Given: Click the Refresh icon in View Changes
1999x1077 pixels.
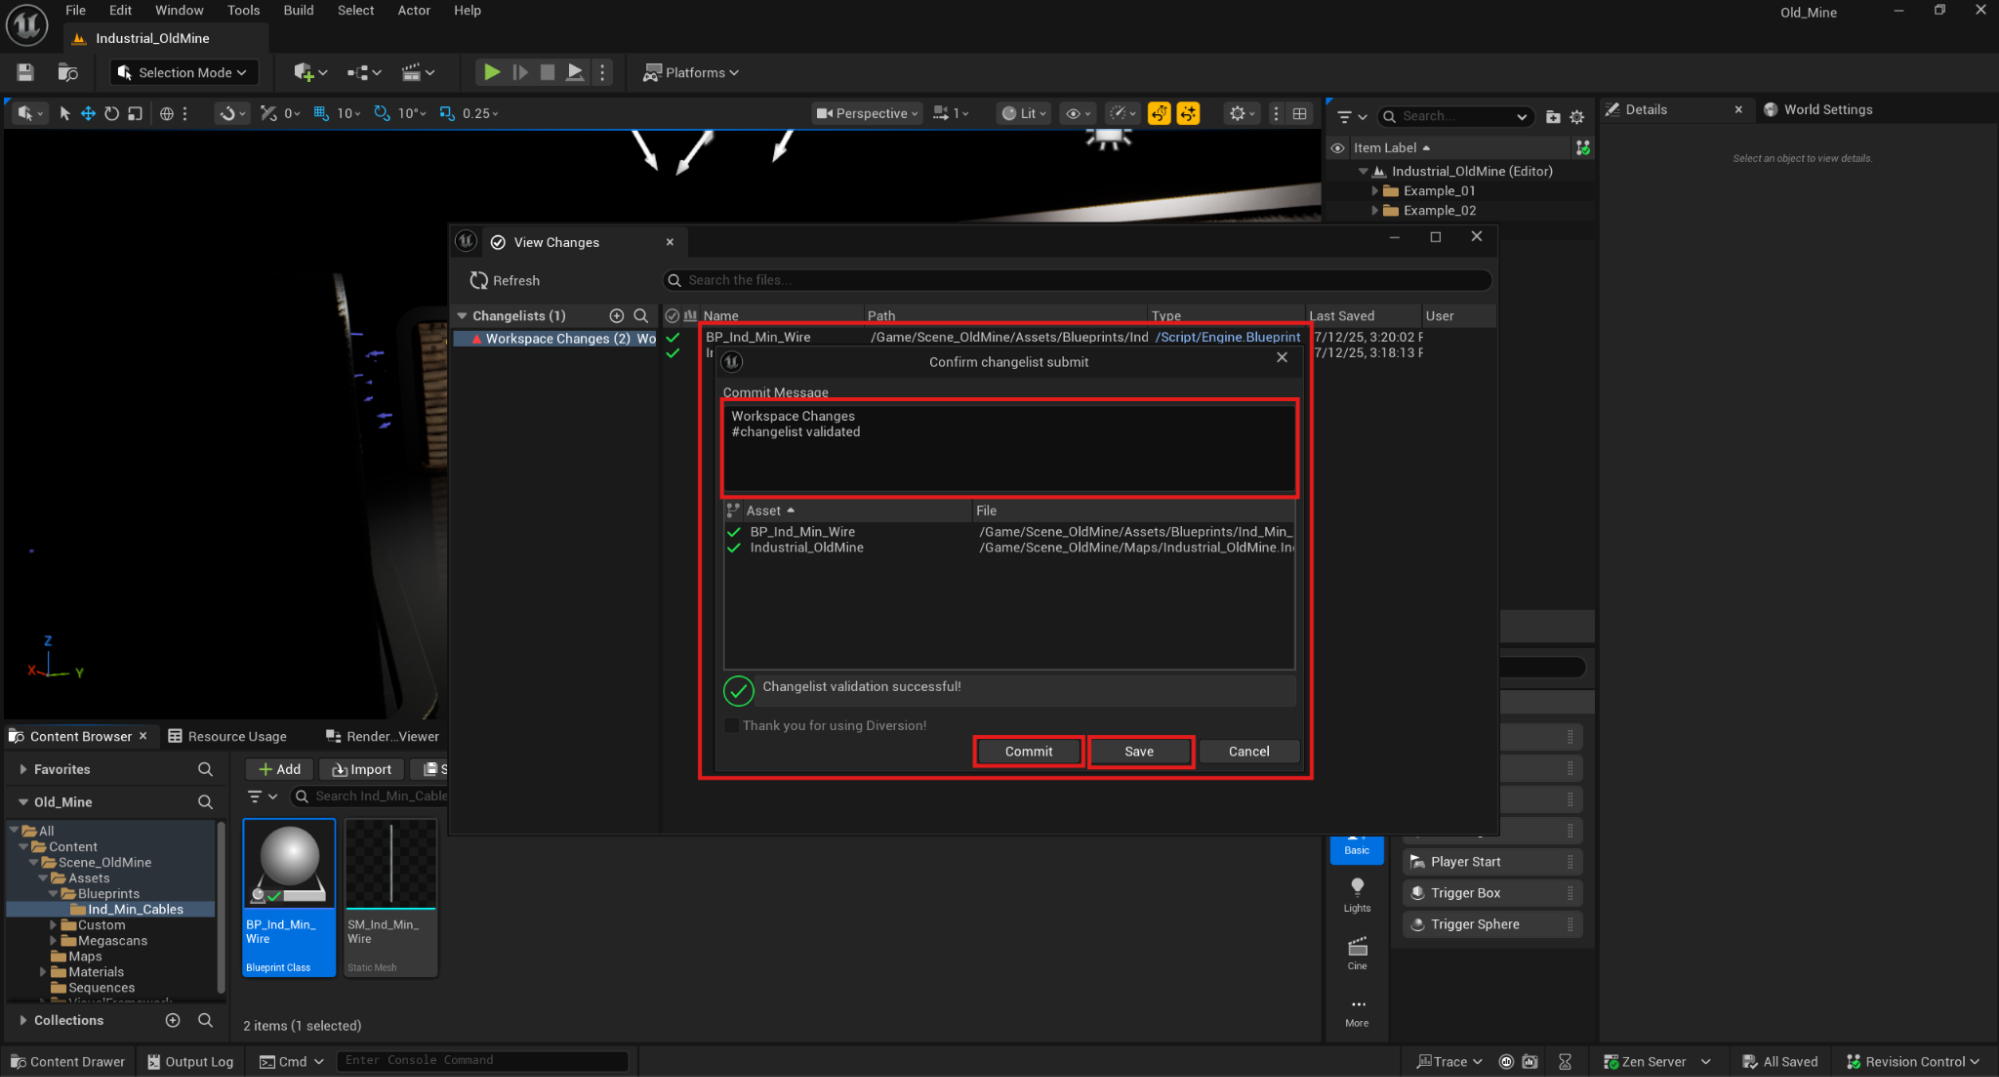Looking at the screenshot, I should pyautogui.click(x=479, y=280).
